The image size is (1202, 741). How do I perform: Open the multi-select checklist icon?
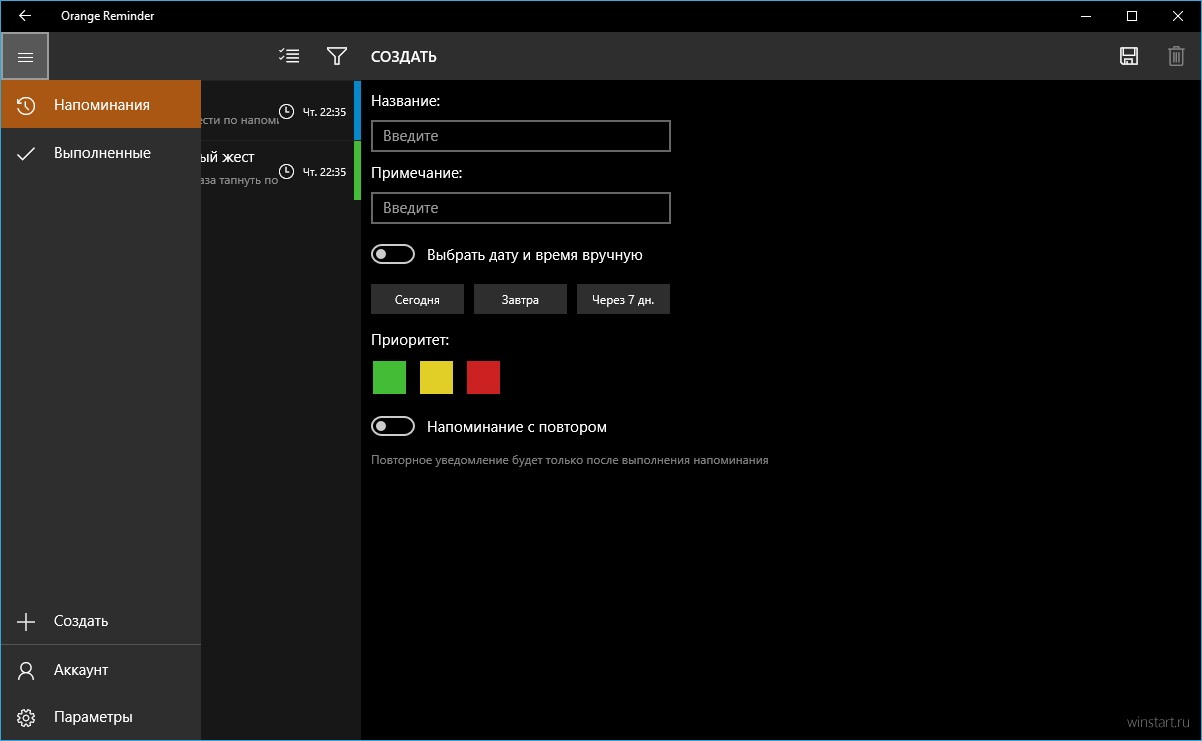[x=289, y=56]
